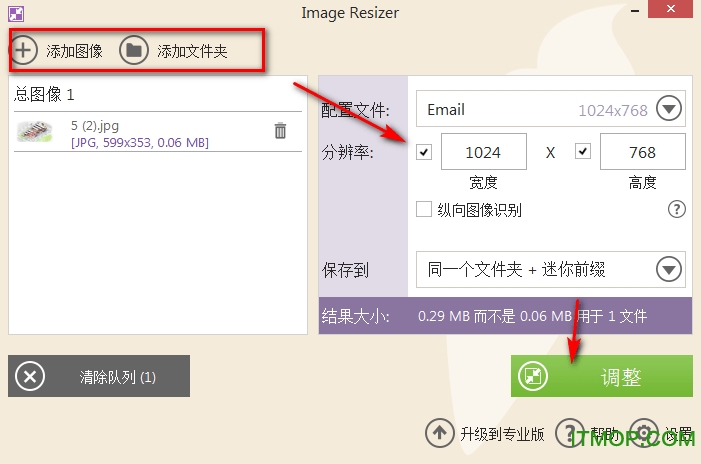Click the width field showing 1024
Screen dimensions: 701x464
coord(484,152)
